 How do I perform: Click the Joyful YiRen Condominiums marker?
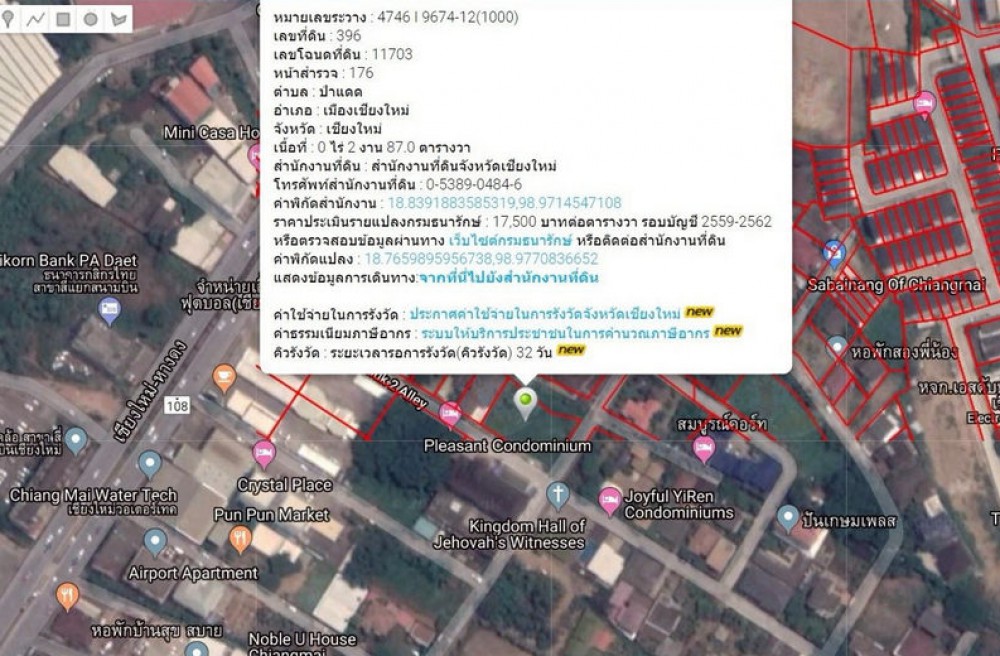[x=609, y=498]
